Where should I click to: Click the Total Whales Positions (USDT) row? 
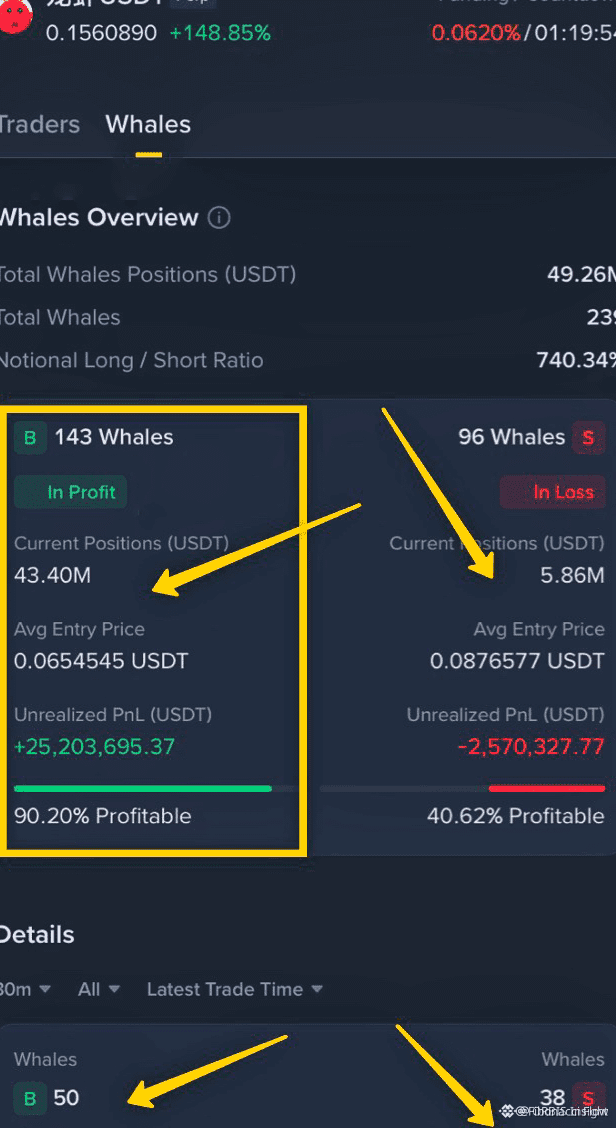(308, 274)
